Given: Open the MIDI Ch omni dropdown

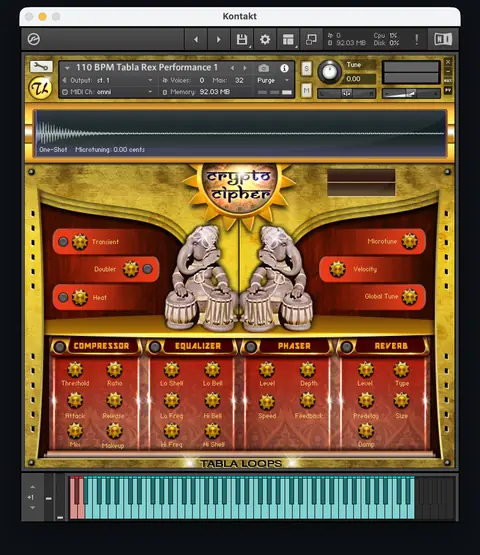Looking at the screenshot, I should [108, 92].
